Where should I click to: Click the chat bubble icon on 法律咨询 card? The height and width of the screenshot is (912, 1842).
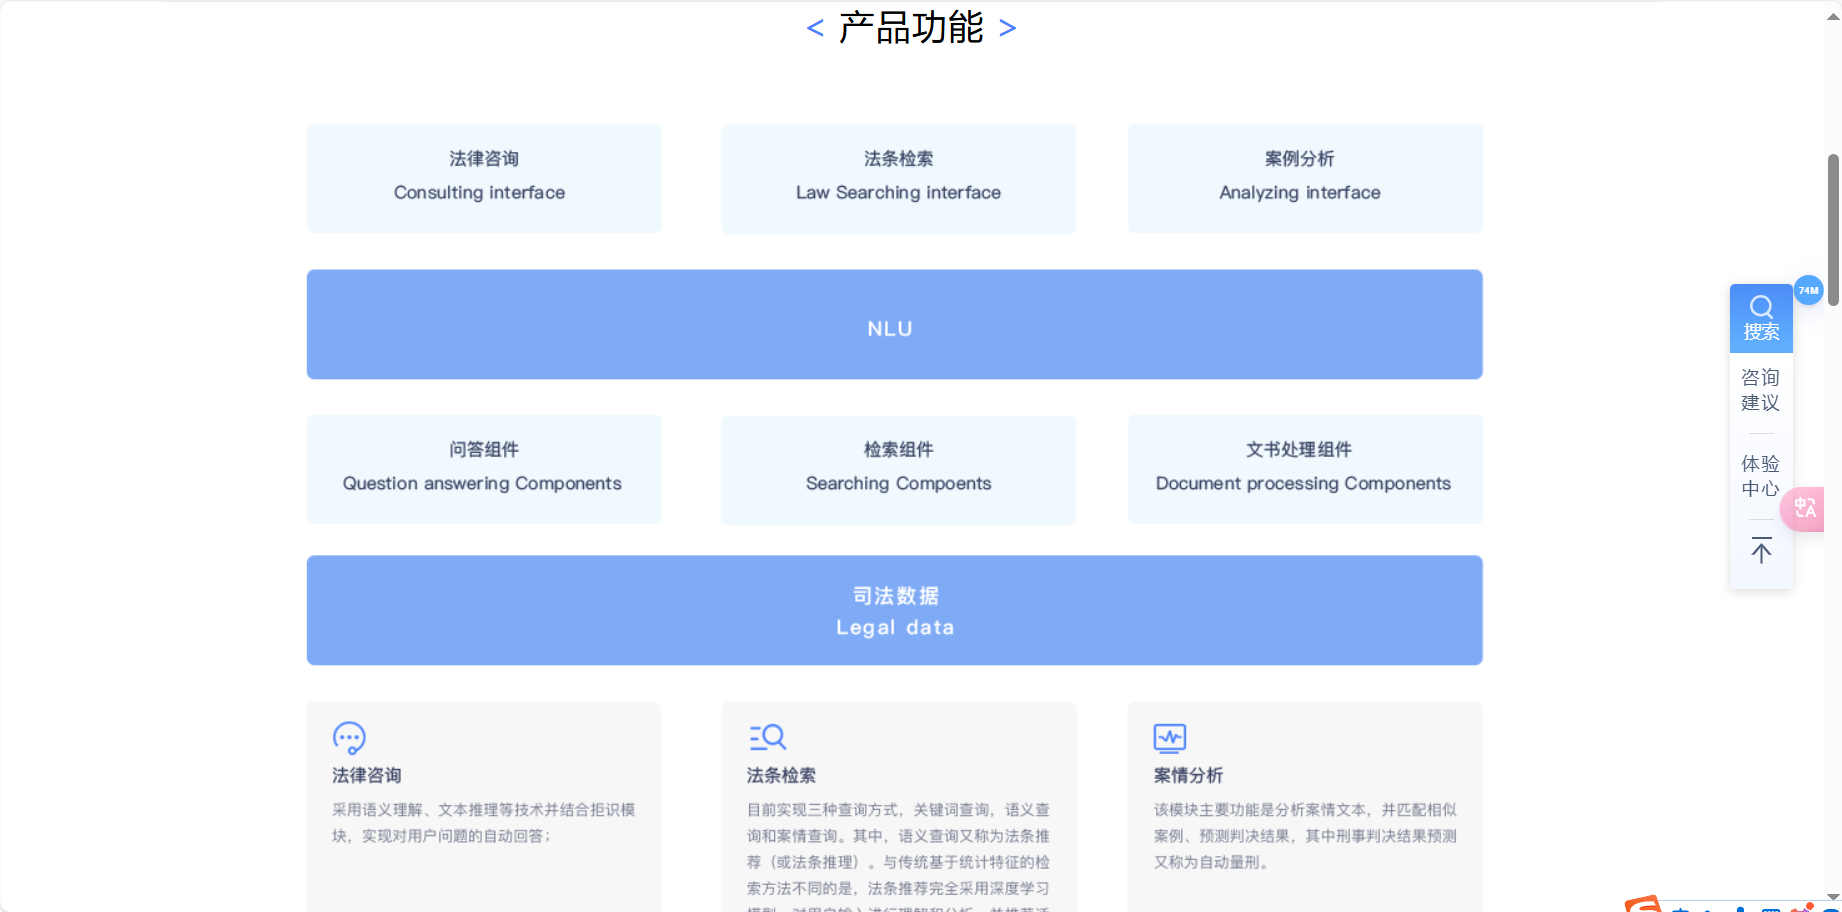point(348,737)
